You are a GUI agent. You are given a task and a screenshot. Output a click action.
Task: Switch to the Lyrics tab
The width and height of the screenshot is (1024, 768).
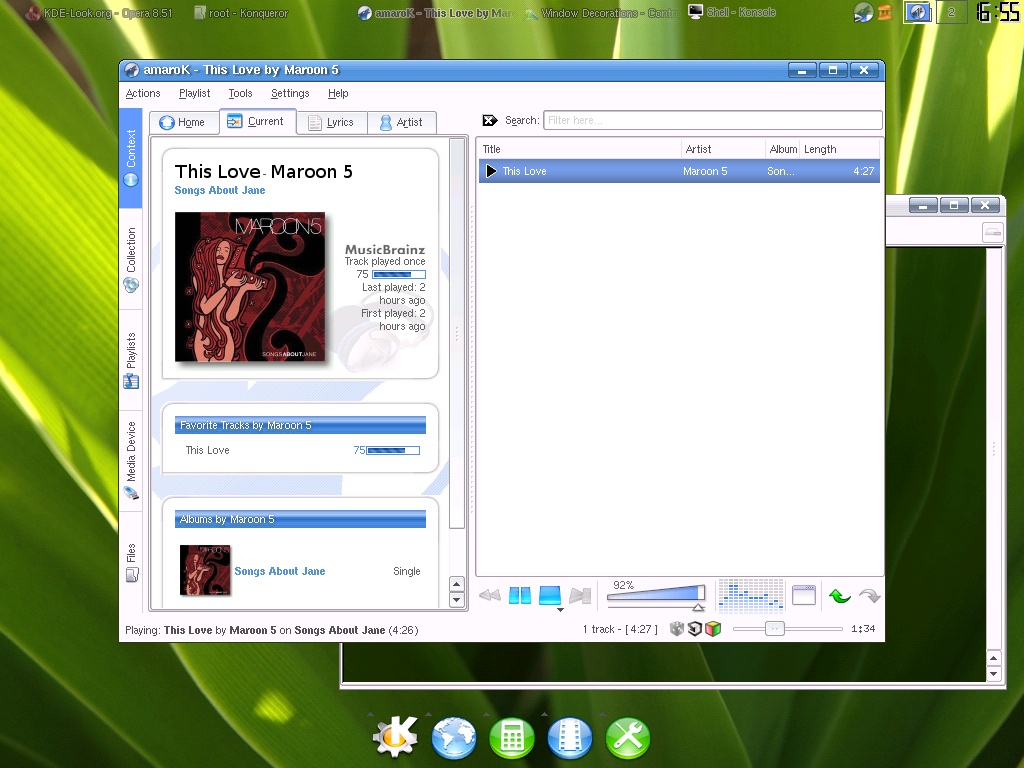(332, 122)
